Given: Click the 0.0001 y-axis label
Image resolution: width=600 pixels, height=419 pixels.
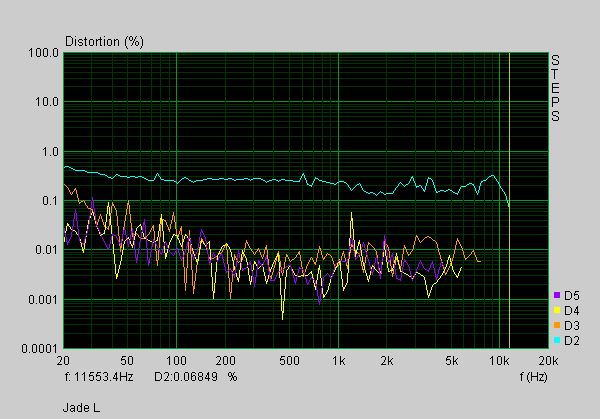Looking at the screenshot, I should (x=40, y=349).
